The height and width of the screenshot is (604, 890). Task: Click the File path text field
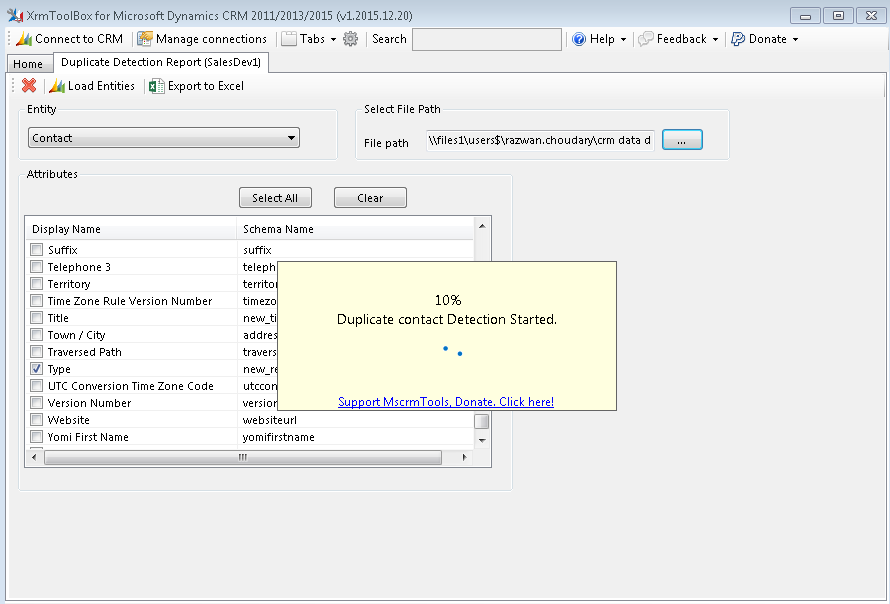[540, 140]
